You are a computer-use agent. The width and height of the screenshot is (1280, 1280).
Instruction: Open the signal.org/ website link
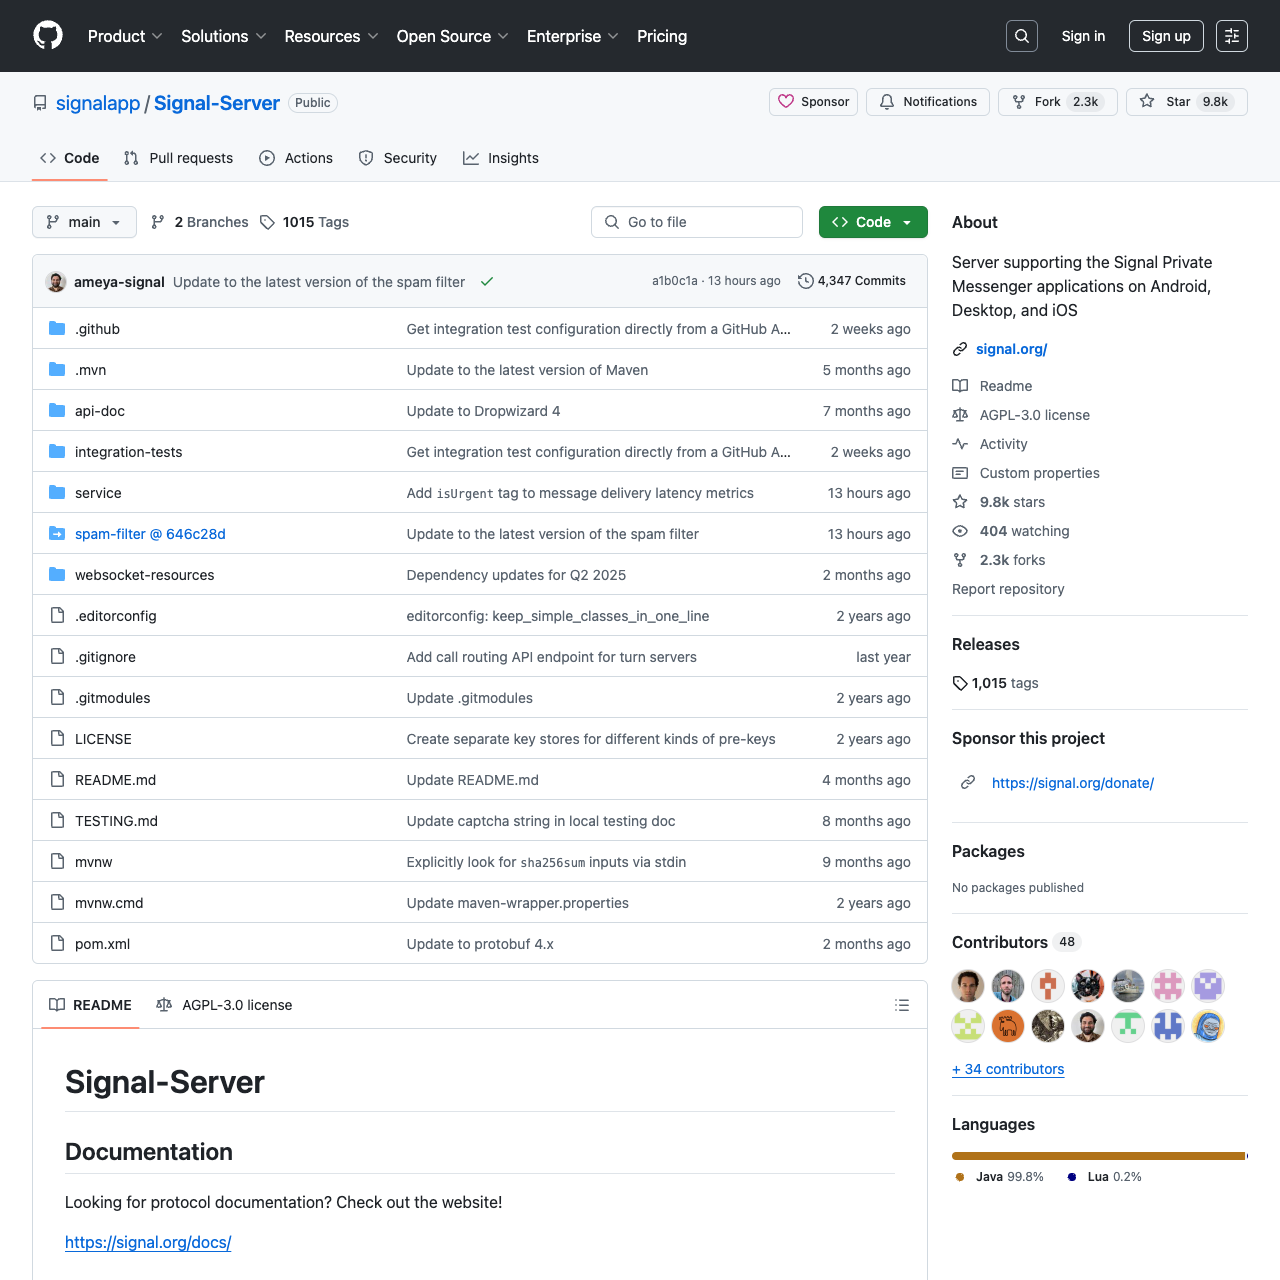pyautogui.click(x=1012, y=349)
